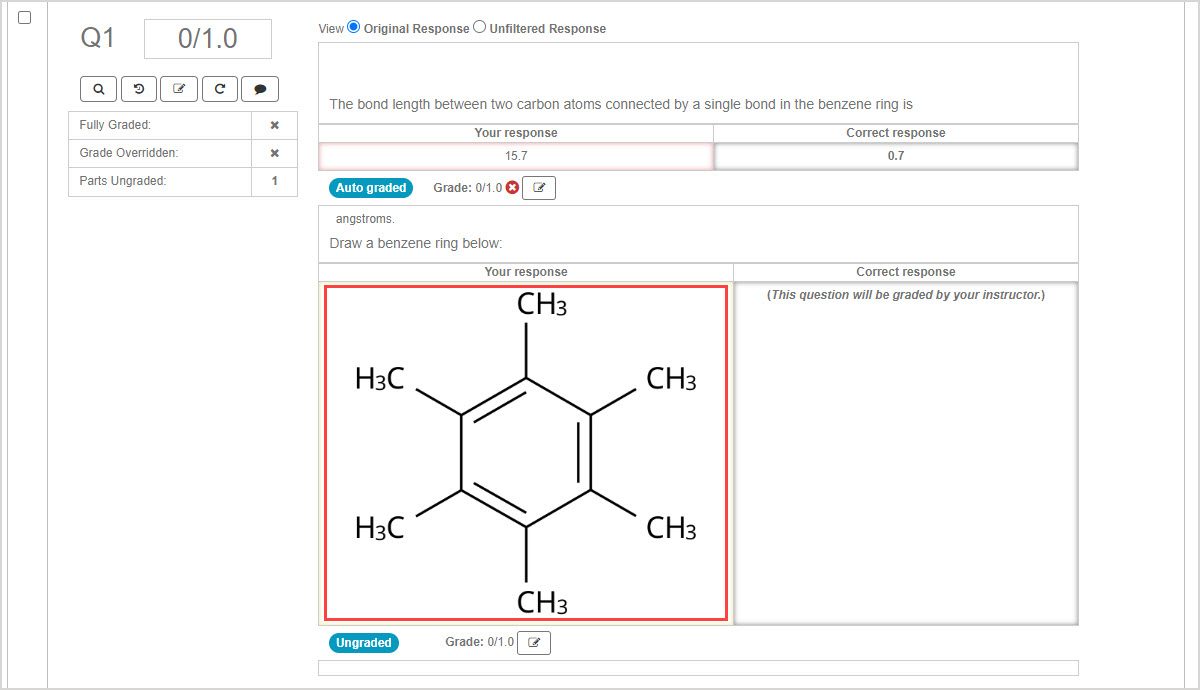Select the revert history icon in Q1 toolbar
This screenshot has width=1200, height=690.
pyautogui.click(x=139, y=88)
